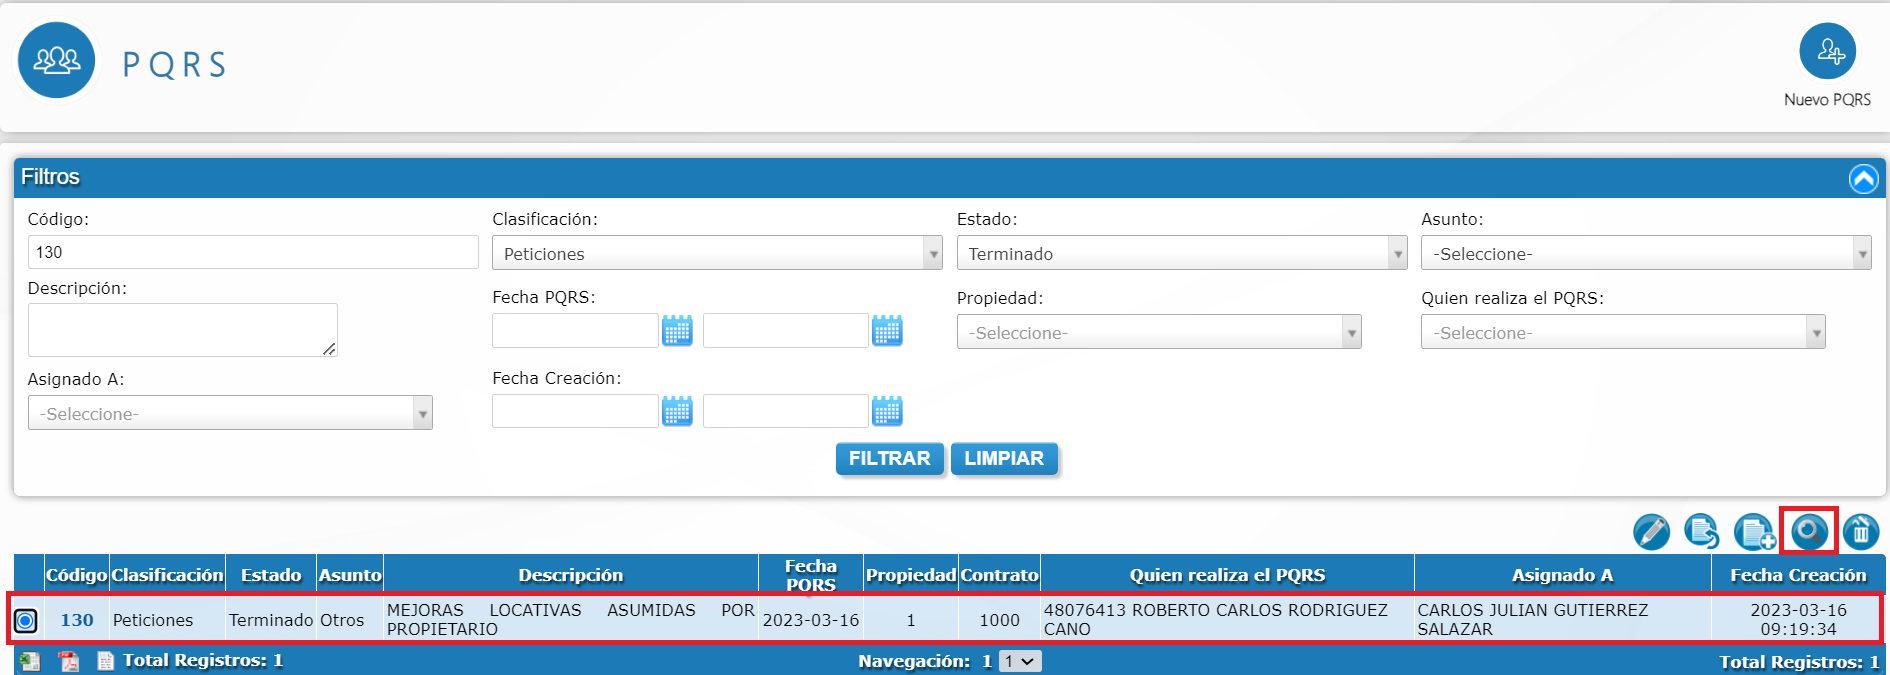Screen dimensions: 1890x675
Task: Open first Fecha PQRS calendar picker
Action: pos(677,331)
